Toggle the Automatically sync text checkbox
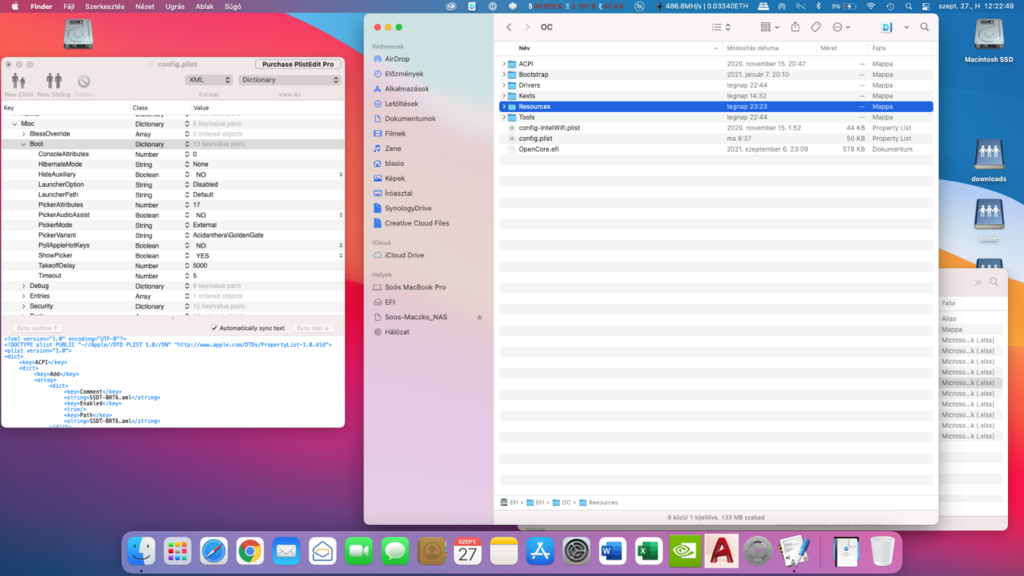Viewport: 1024px width, 576px height. (214, 328)
